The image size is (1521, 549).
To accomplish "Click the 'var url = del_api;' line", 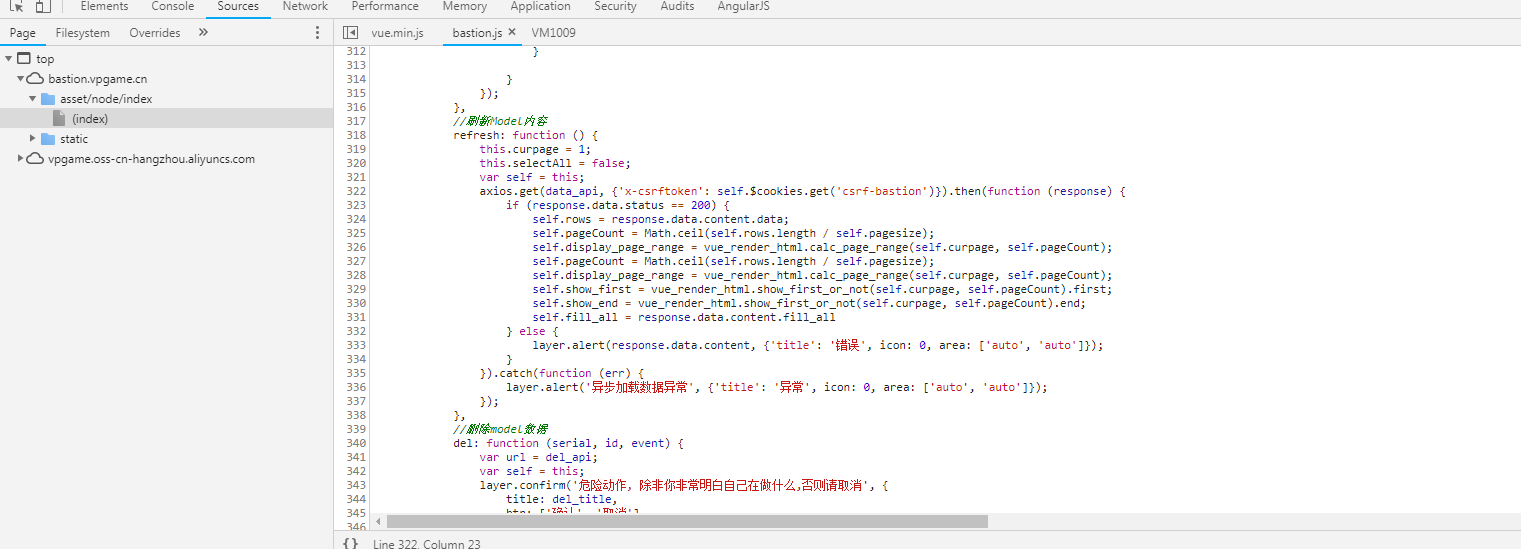I will [x=538, y=457].
